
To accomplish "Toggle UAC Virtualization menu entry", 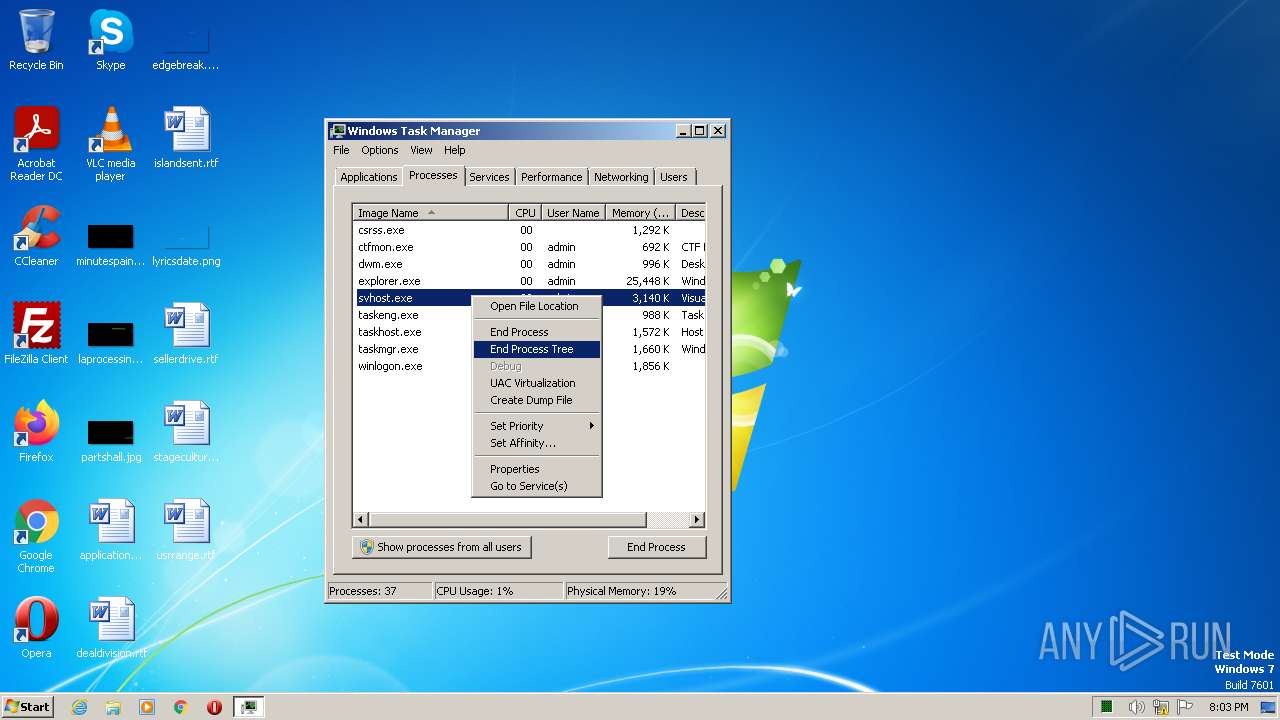I will (536, 383).
